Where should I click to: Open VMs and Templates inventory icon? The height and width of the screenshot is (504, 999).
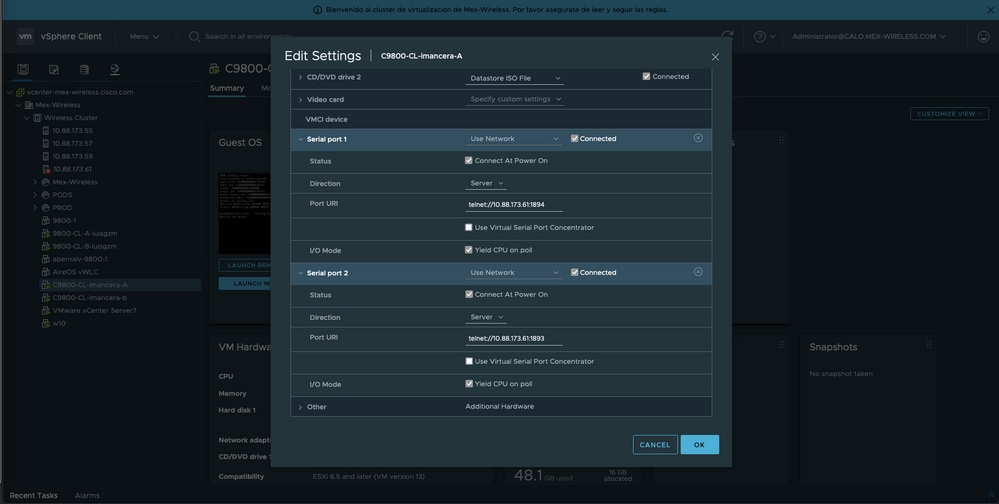(x=54, y=69)
